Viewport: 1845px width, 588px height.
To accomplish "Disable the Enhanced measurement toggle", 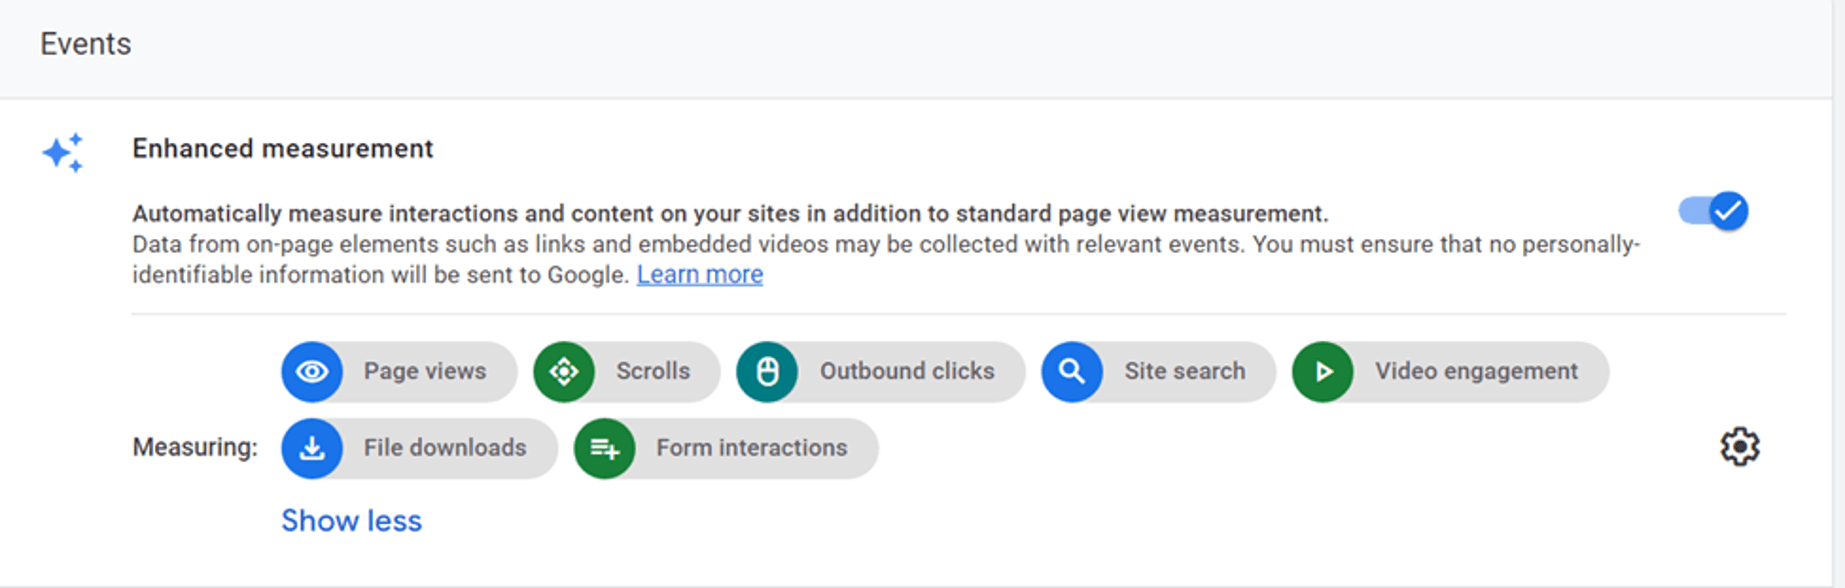I will [1713, 211].
